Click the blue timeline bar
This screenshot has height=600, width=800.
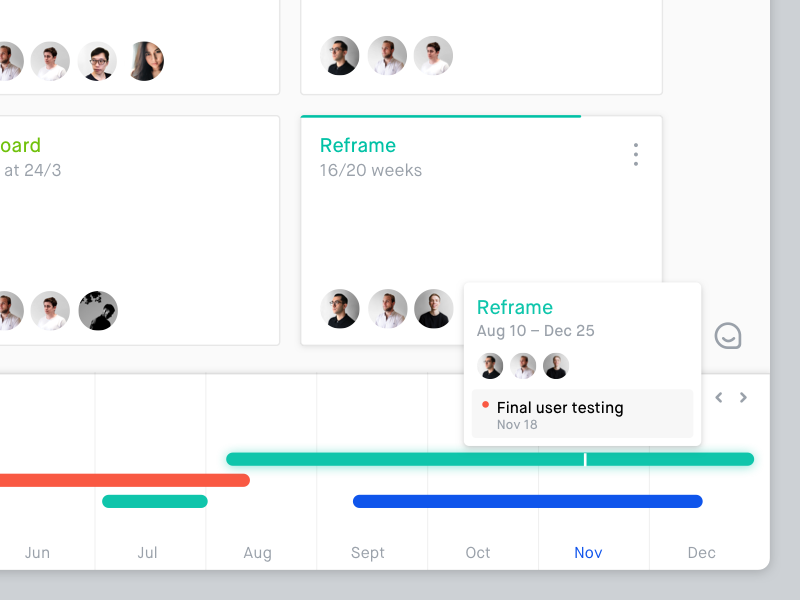pyautogui.click(x=527, y=501)
